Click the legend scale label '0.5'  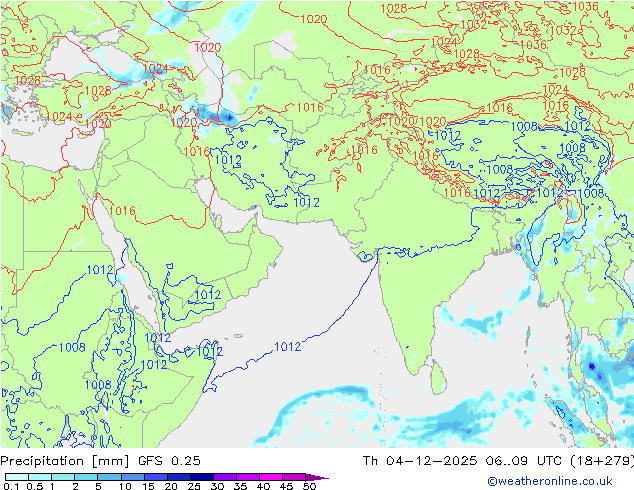[34, 486]
